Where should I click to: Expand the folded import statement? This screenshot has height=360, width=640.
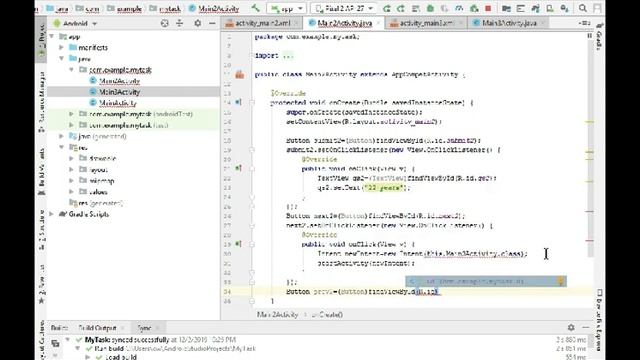pos(288,56)
